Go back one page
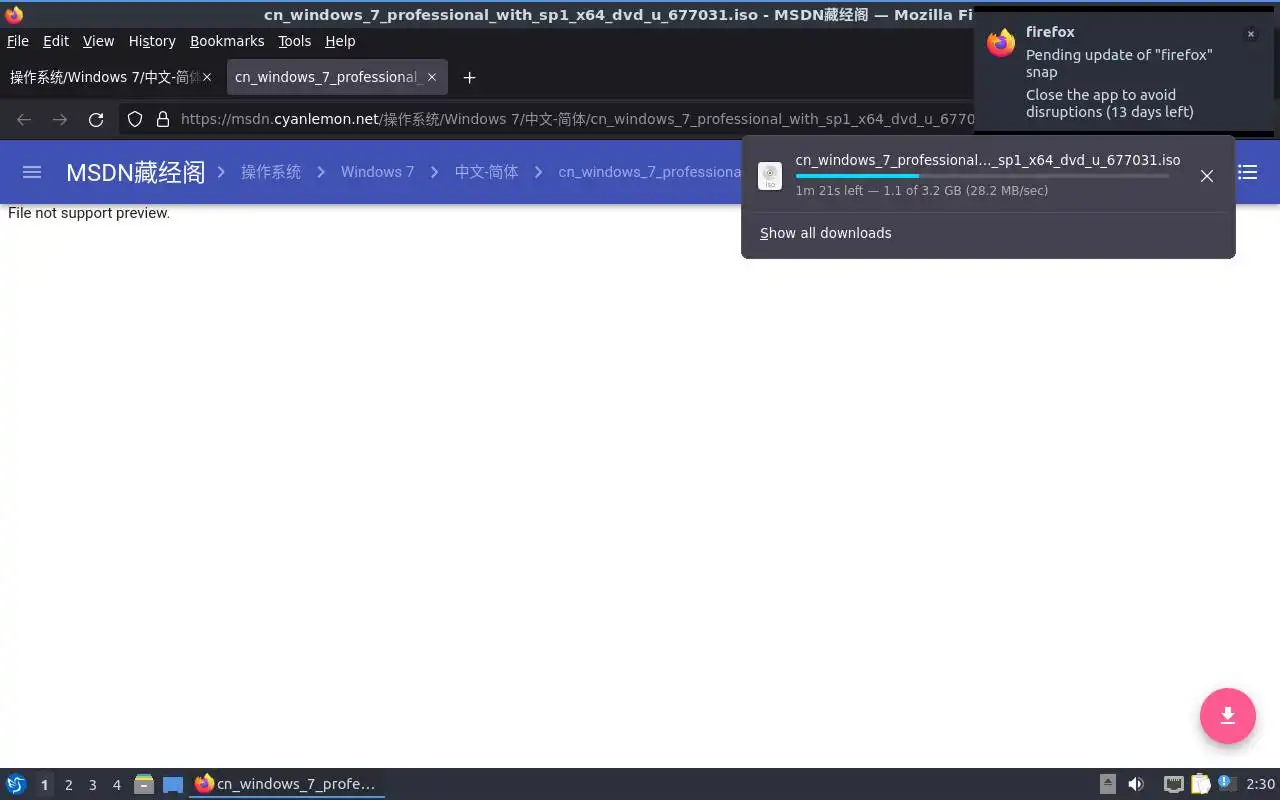 tap(24, 119)
